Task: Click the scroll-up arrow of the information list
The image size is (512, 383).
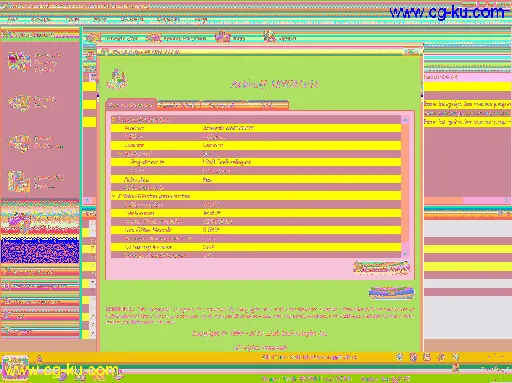Action: [405, 120]
